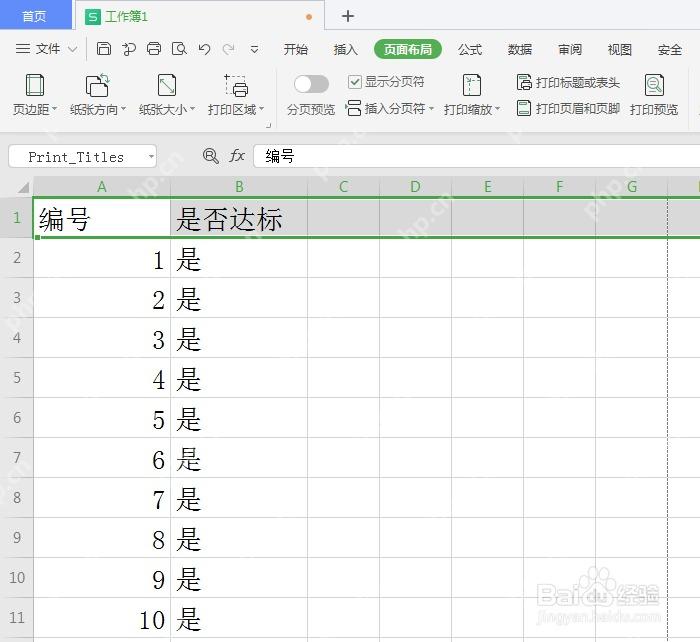Open the 数据 ribbon tab
Screen dimensions: 700x642
520,49
